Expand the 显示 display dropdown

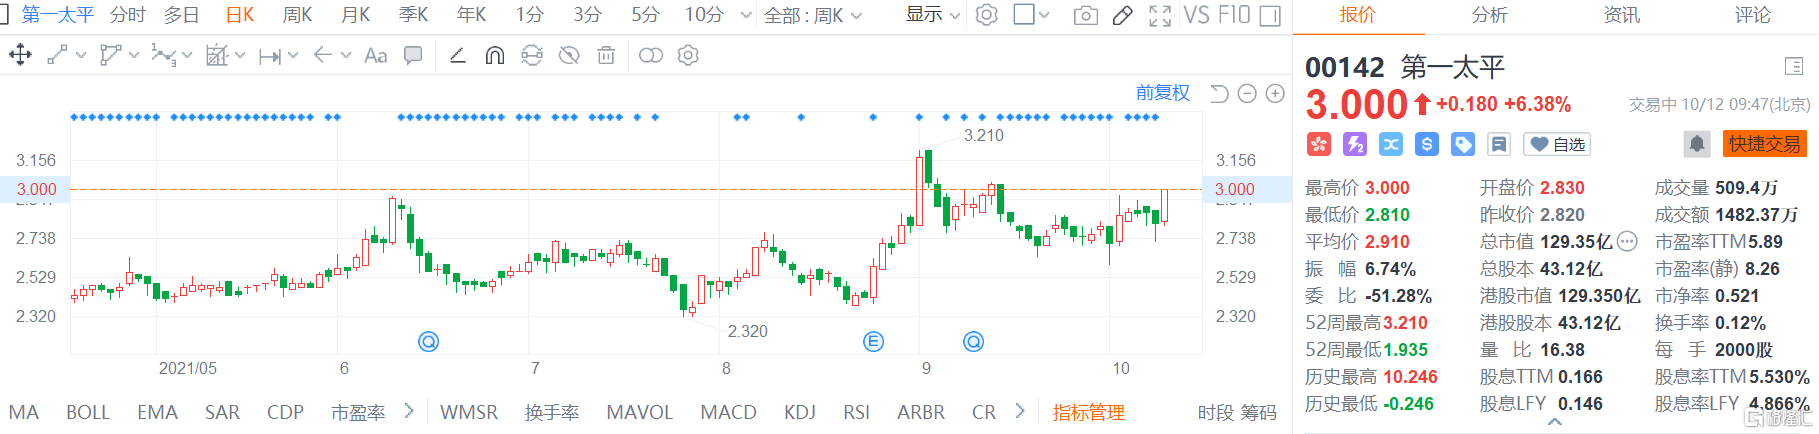(933, 15)
